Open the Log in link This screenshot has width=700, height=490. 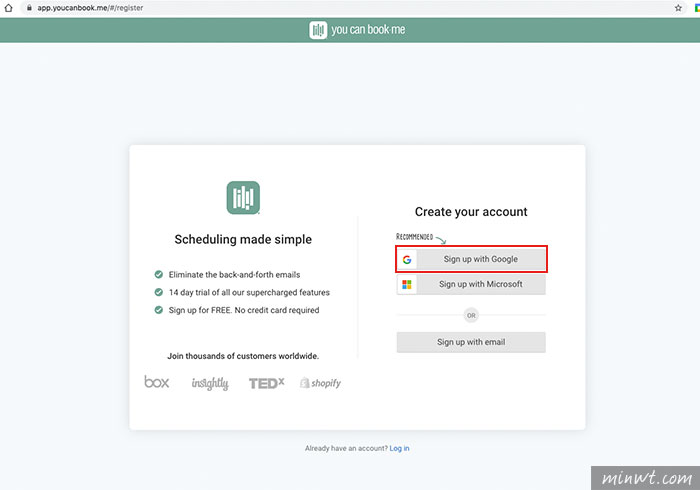pyautogui.click(x=399, y=448)
